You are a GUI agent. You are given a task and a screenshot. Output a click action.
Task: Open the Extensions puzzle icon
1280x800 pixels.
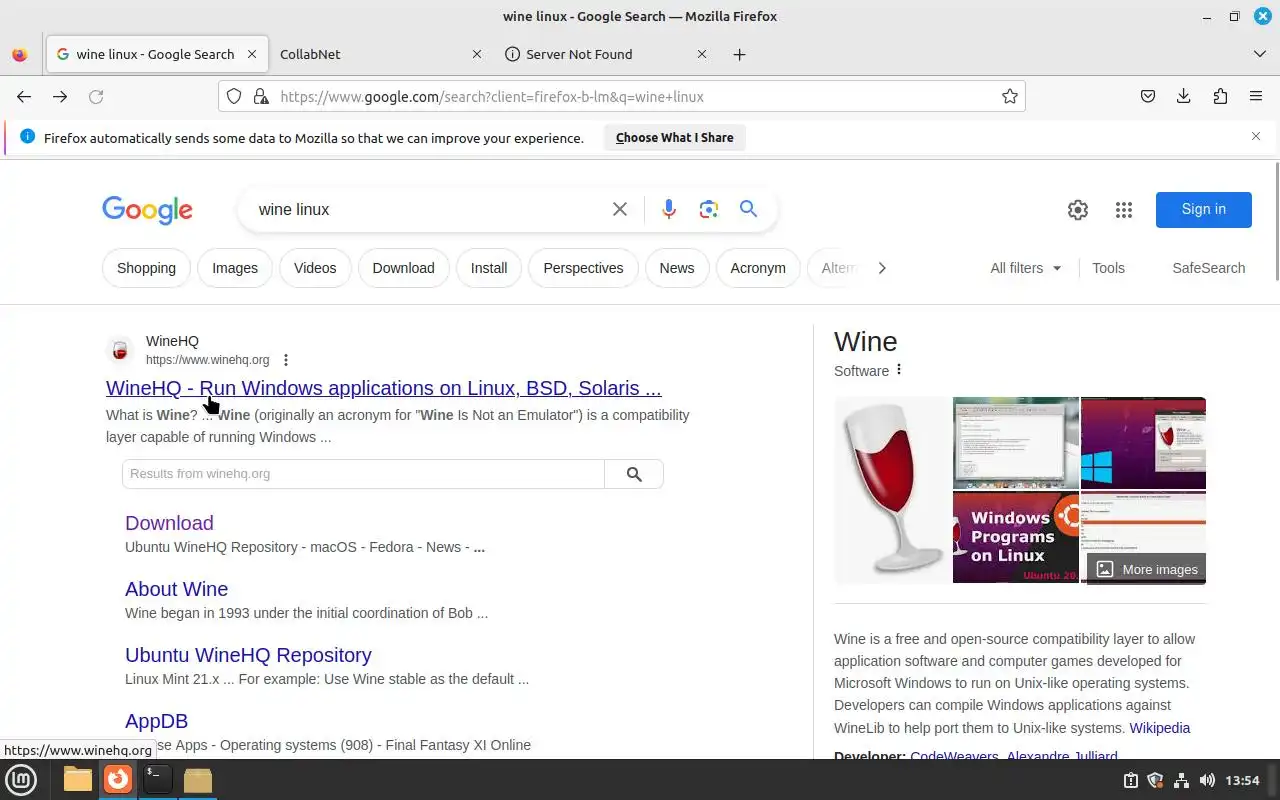tap(1220, 96)
